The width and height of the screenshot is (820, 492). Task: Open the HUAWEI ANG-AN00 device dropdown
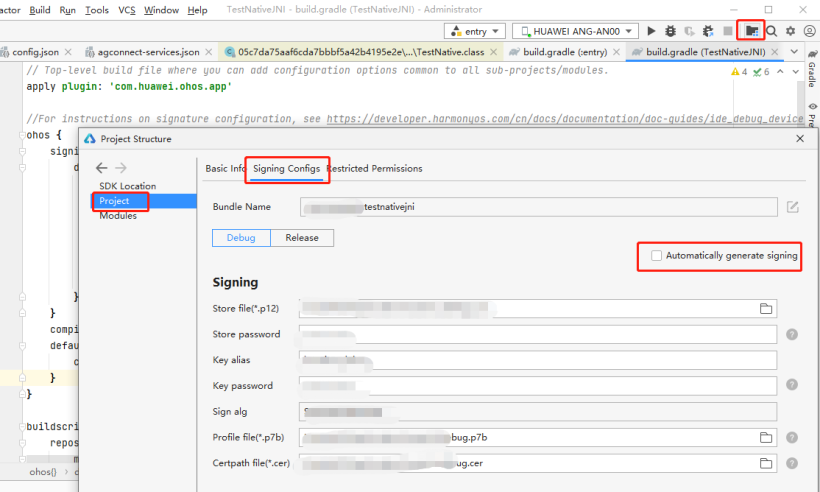[575, 32]
